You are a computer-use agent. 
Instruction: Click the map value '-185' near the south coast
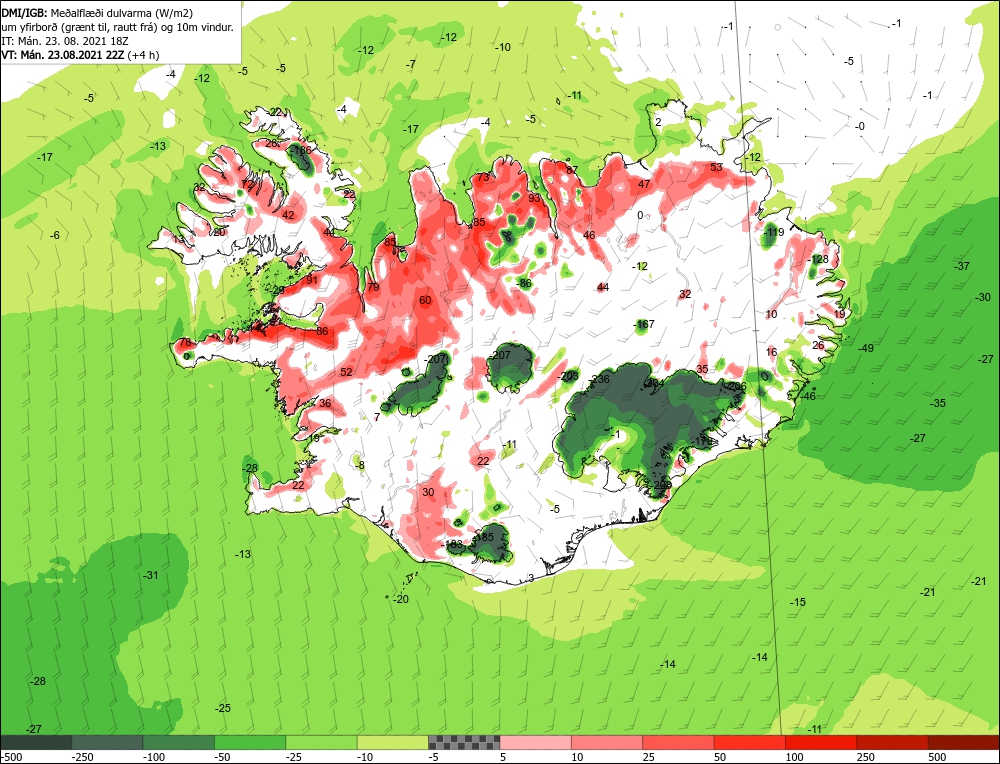coord(483,538)
